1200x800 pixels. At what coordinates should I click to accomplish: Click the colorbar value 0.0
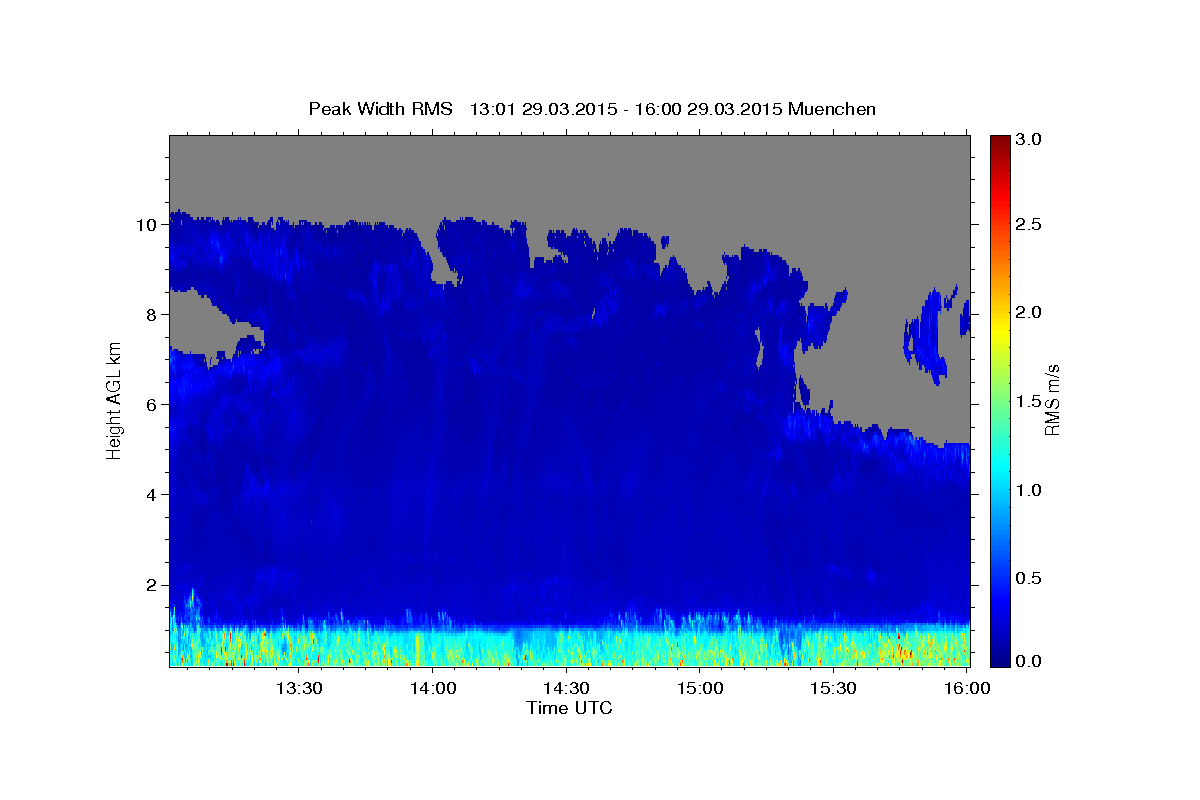click(1029, 661)
